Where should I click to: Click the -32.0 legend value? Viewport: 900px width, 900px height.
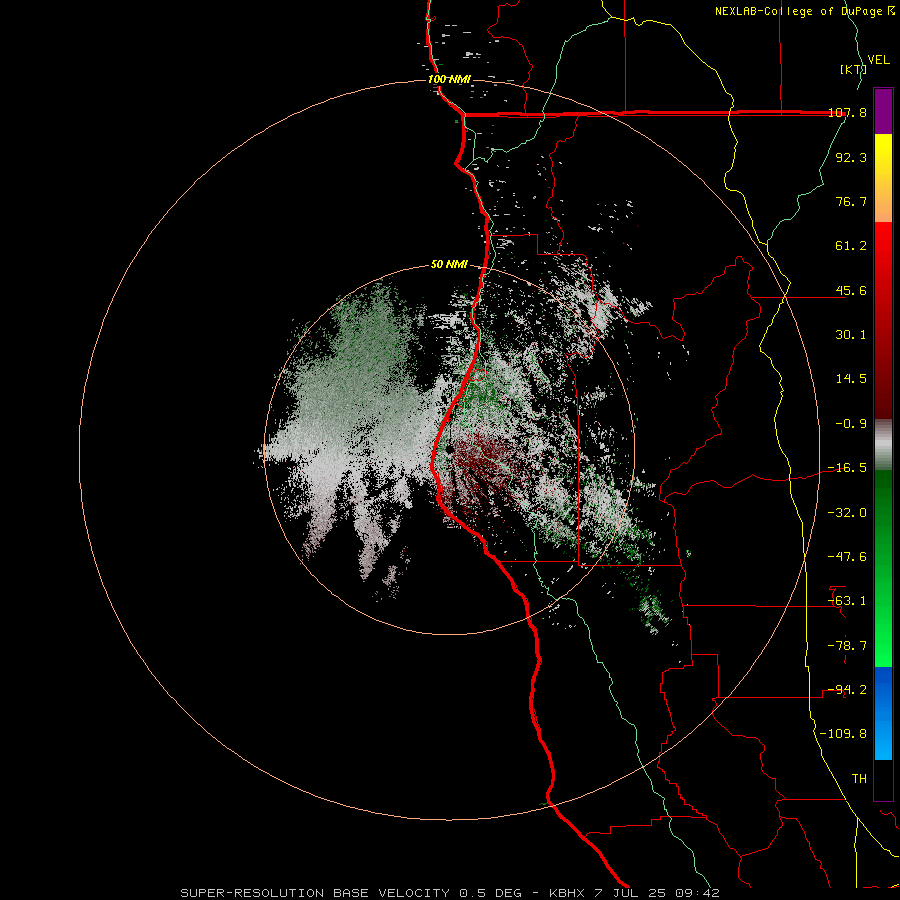click(848, 513)
